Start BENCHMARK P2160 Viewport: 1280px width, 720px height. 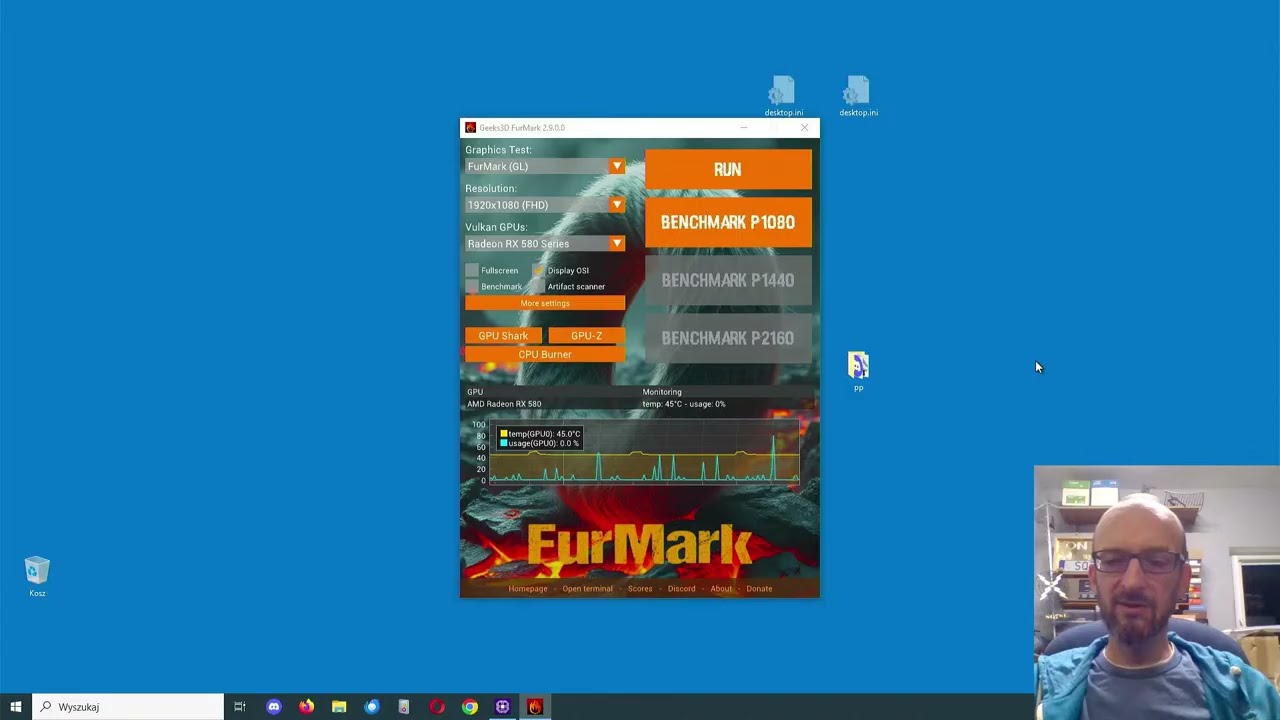tap(728, 338)
